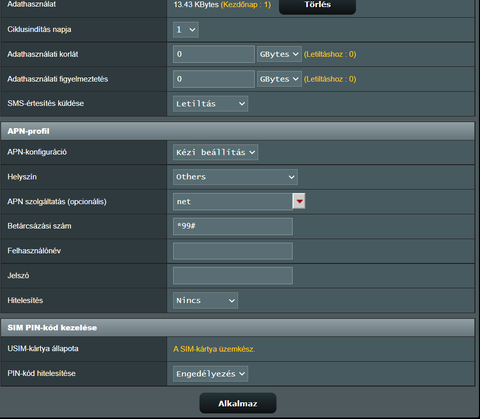Click the APN-konfiguráció label
480x419 pixels.
37,152
